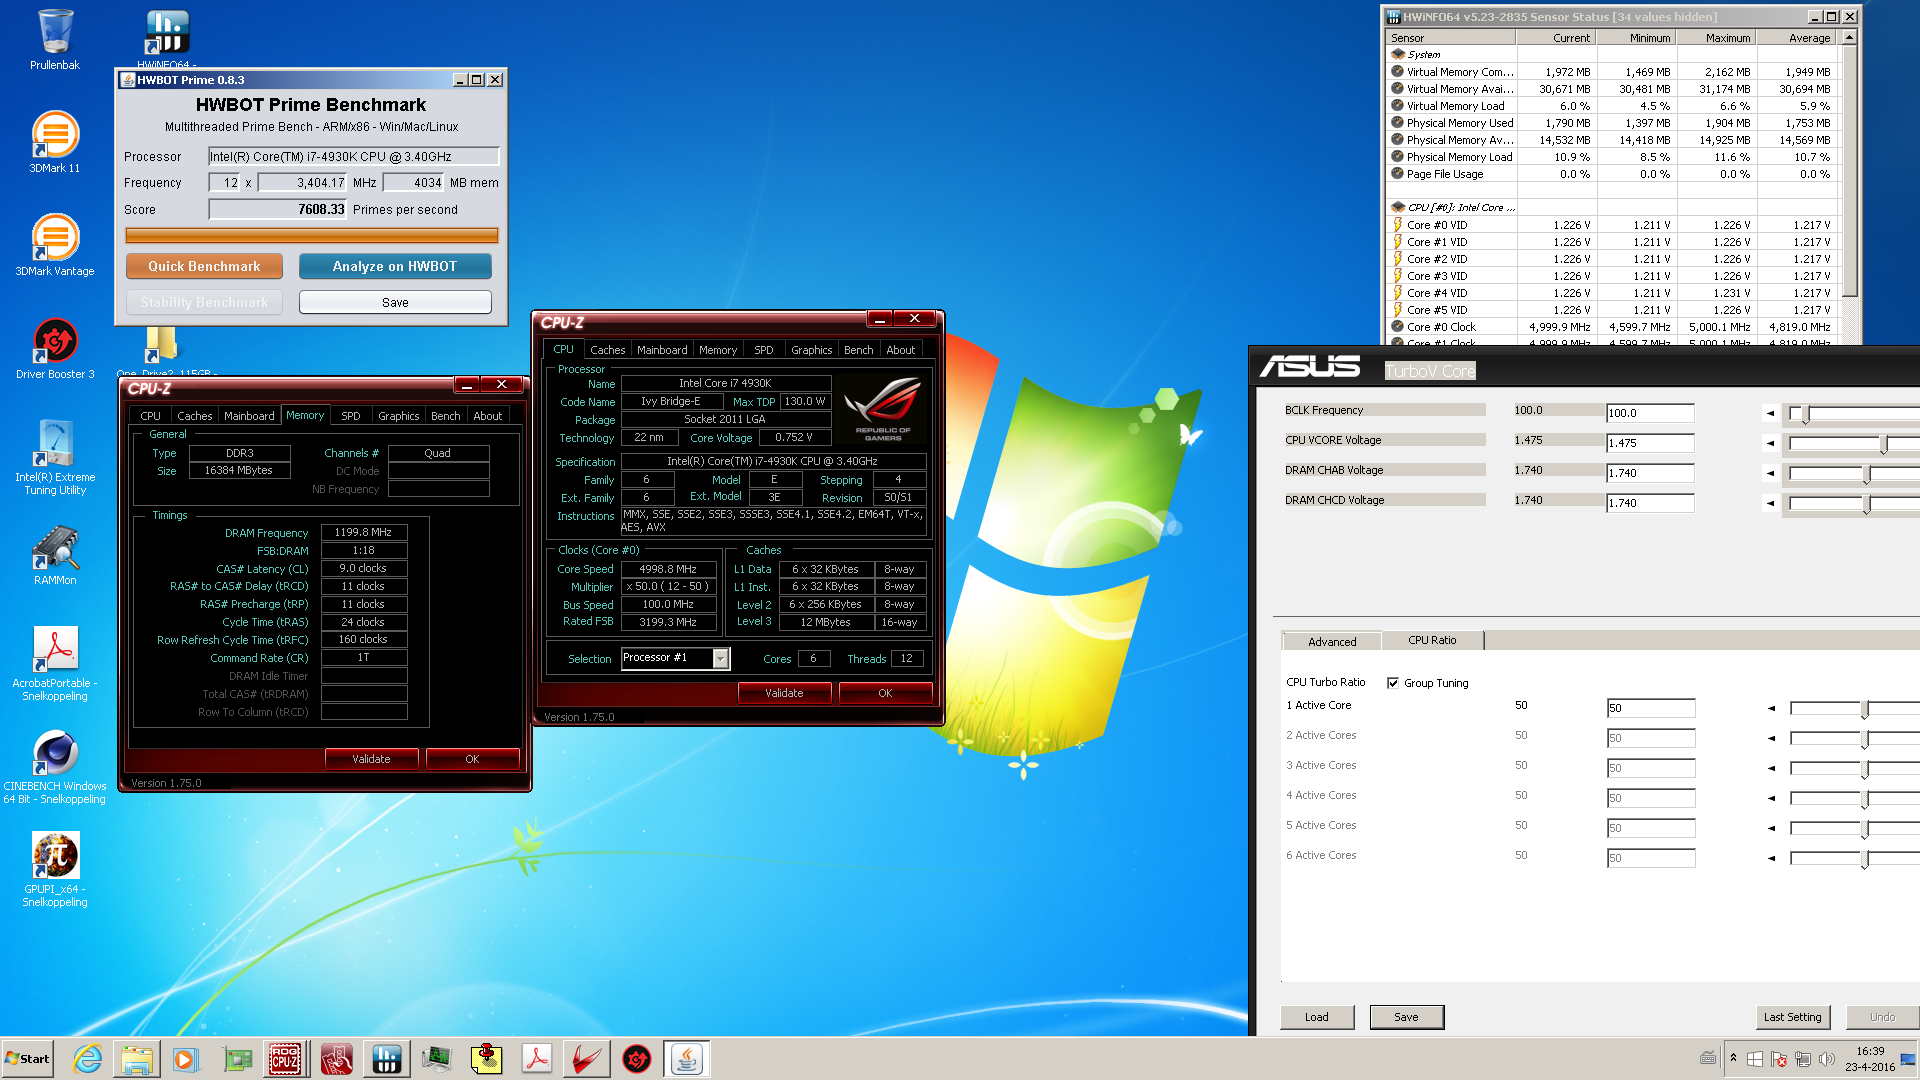
Task: Click the left arrow beside DRAM CHAB Voltage slider
Action: click(1770, 473)
